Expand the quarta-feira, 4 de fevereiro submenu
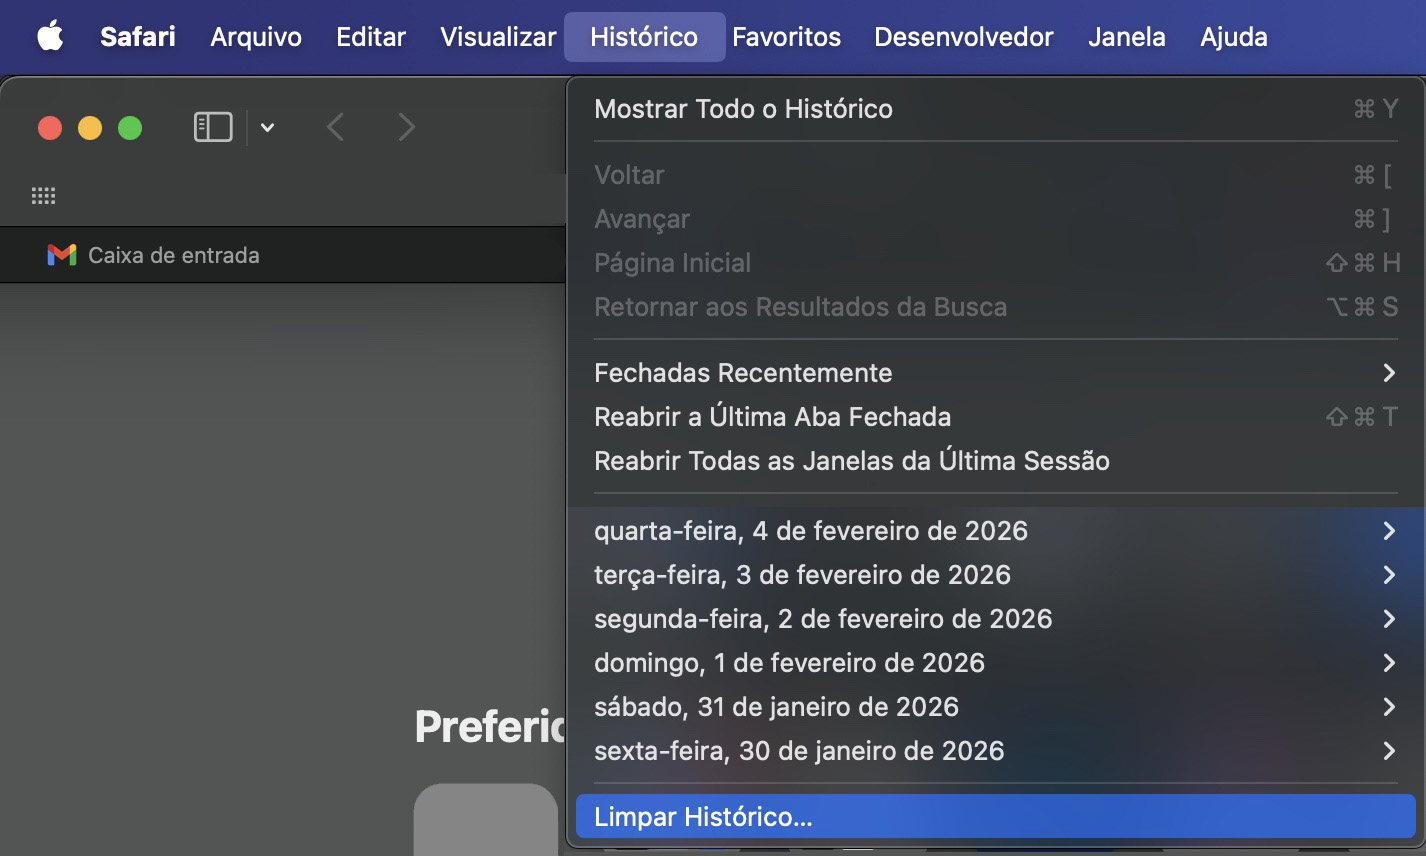Image resolution: width=1426 pixels, height=856 pixels. 1389,531
